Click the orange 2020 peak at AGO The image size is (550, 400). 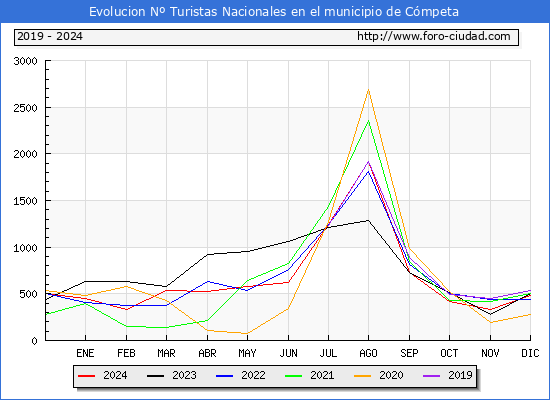click(x=368, y=90)
